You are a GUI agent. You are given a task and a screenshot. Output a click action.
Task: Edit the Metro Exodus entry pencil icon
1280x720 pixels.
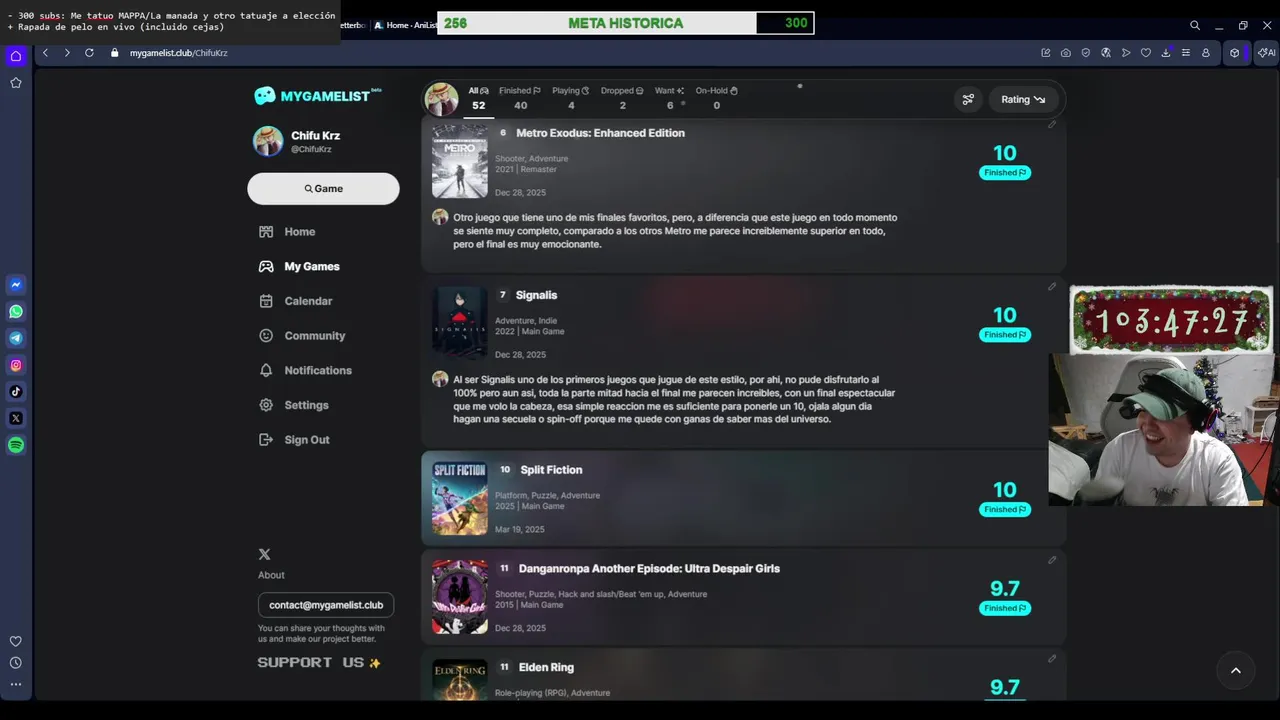coord(1052,125)
